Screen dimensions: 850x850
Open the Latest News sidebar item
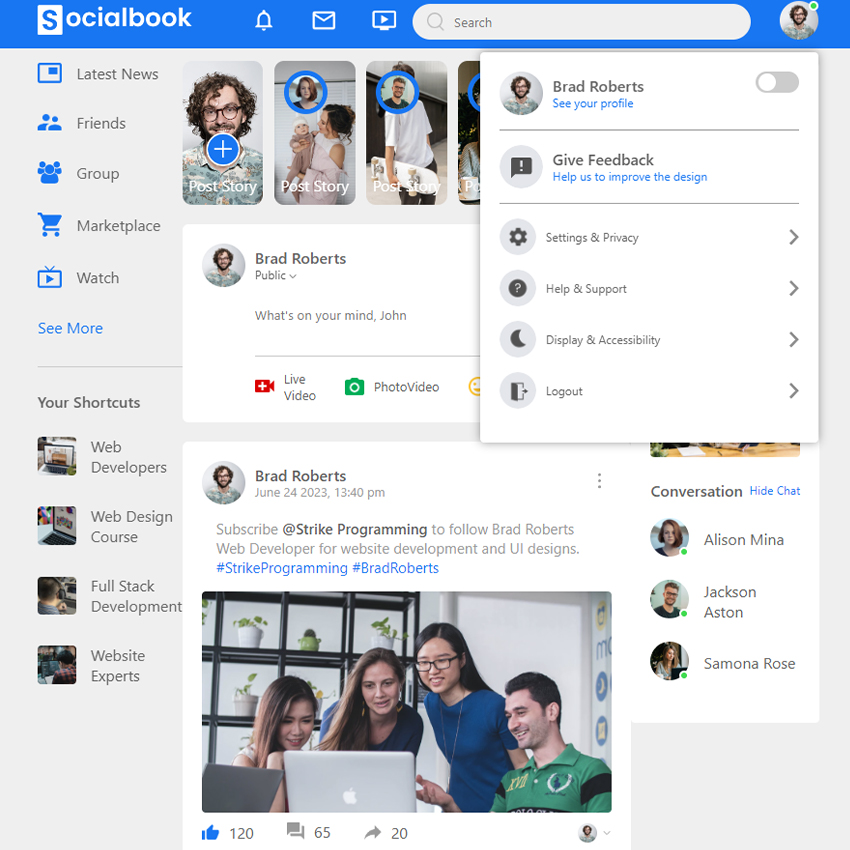(98, 73)
